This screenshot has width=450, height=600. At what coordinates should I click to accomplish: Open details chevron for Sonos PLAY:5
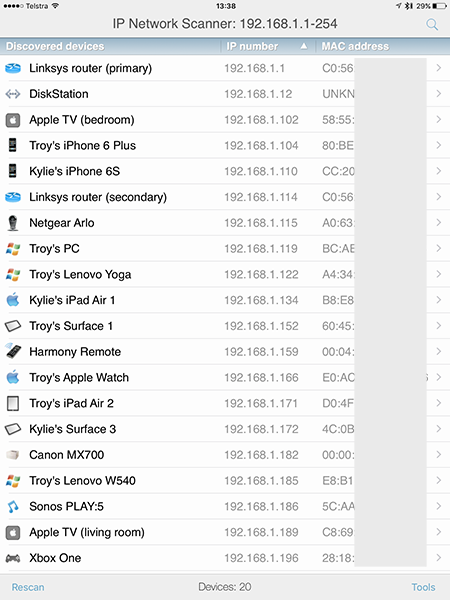[439, 506]
